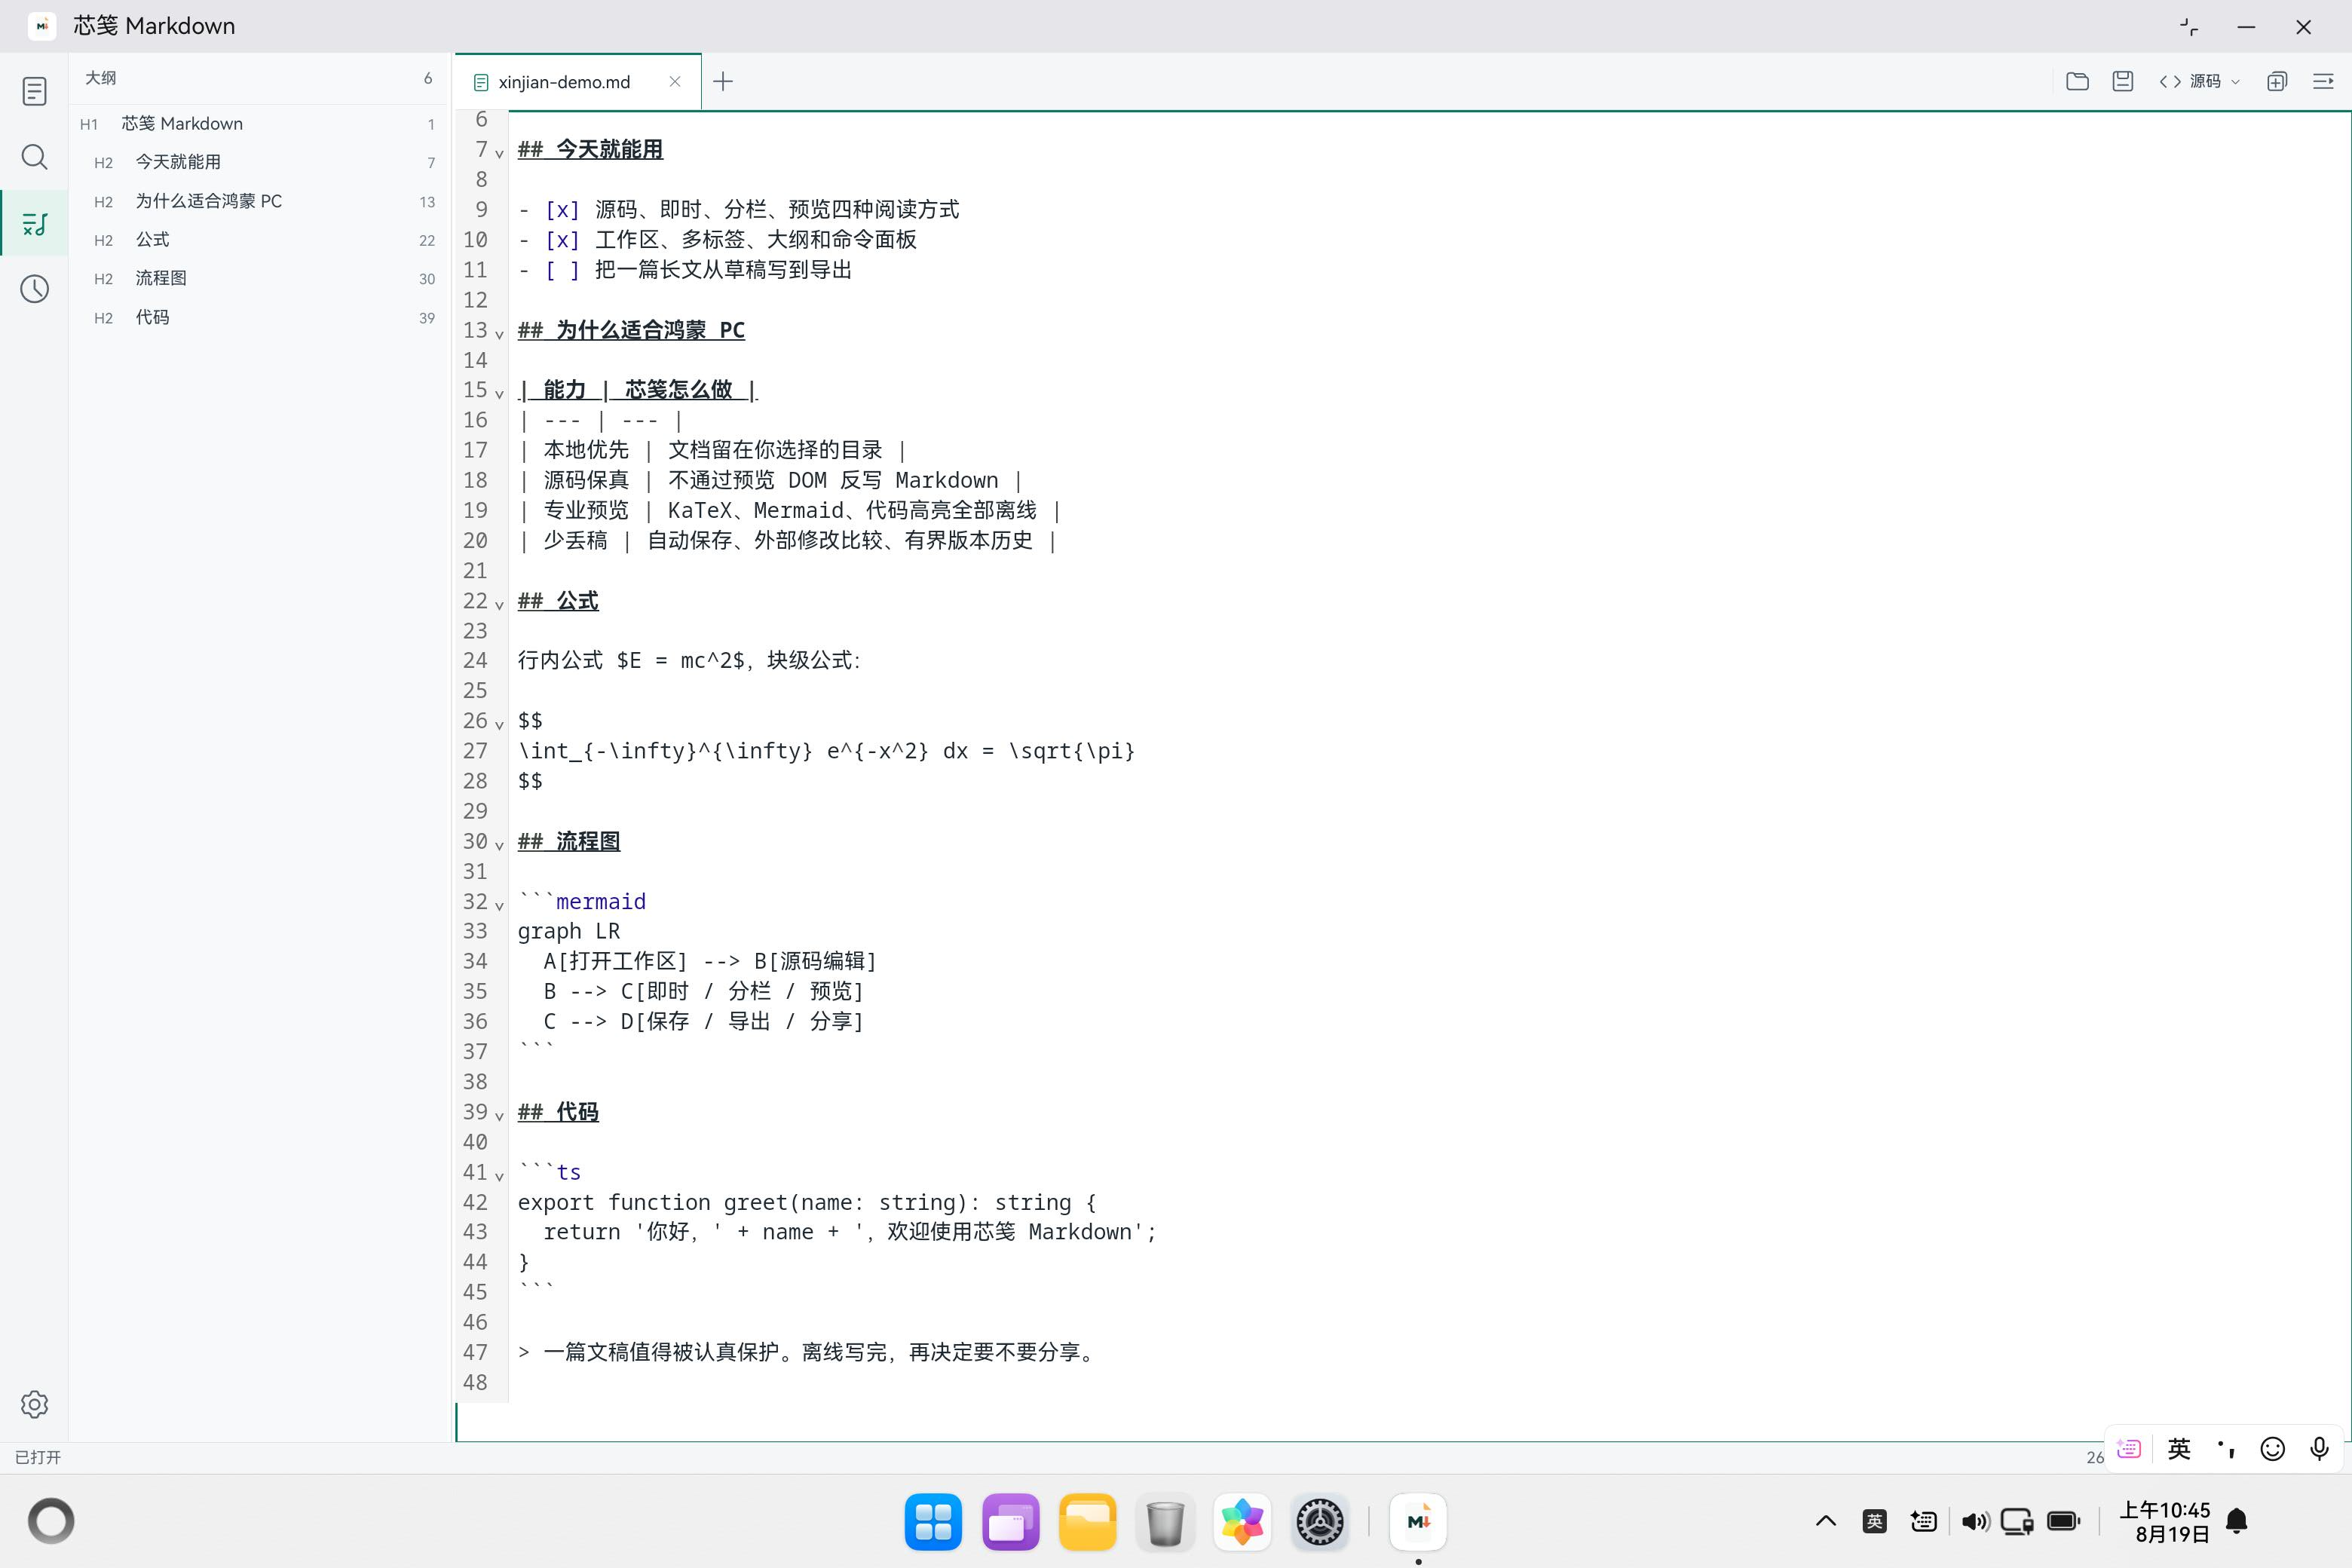Image resolution: width=2352 pixels, height=1568 pixels.
Task: Open version history clock icon
Action: [x=34, y=289]
